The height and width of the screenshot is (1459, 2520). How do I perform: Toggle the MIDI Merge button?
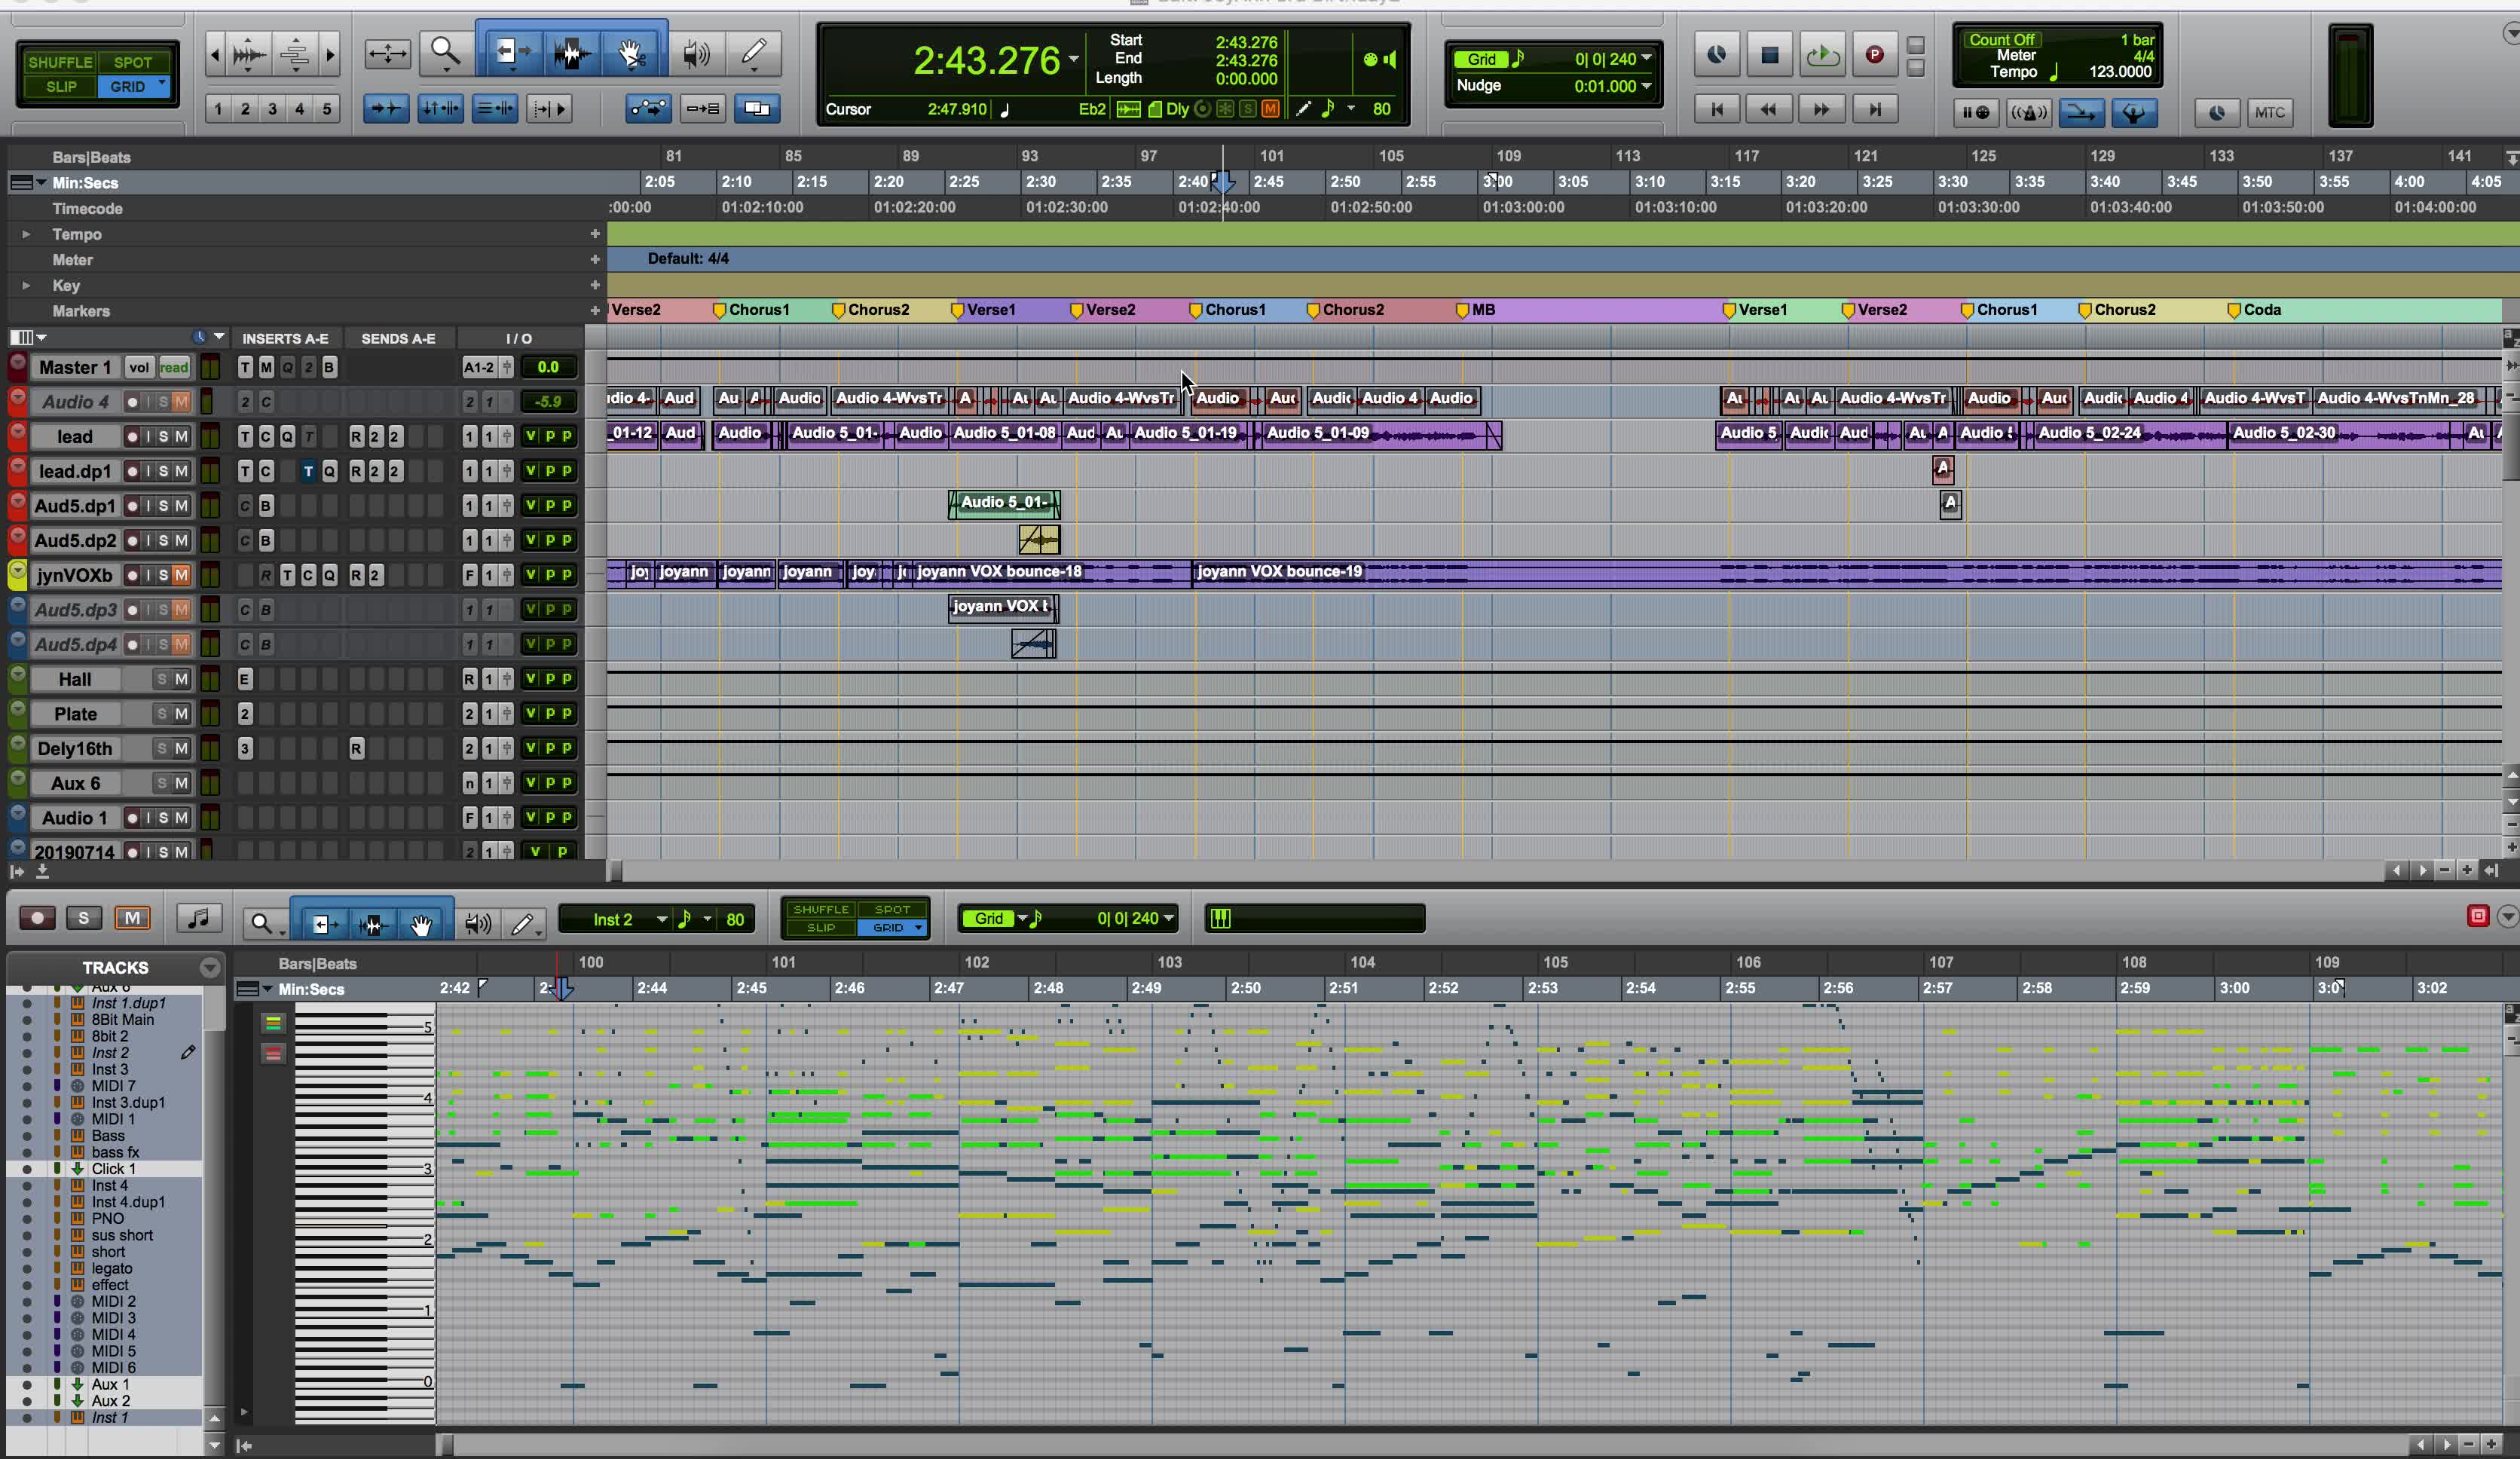point(2081,112)
